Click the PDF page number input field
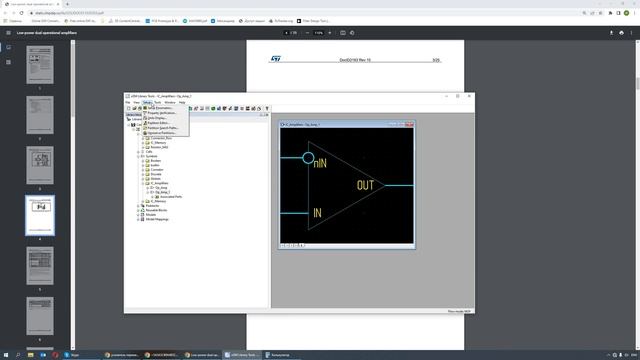640x360 pixels. pos(287,33)
